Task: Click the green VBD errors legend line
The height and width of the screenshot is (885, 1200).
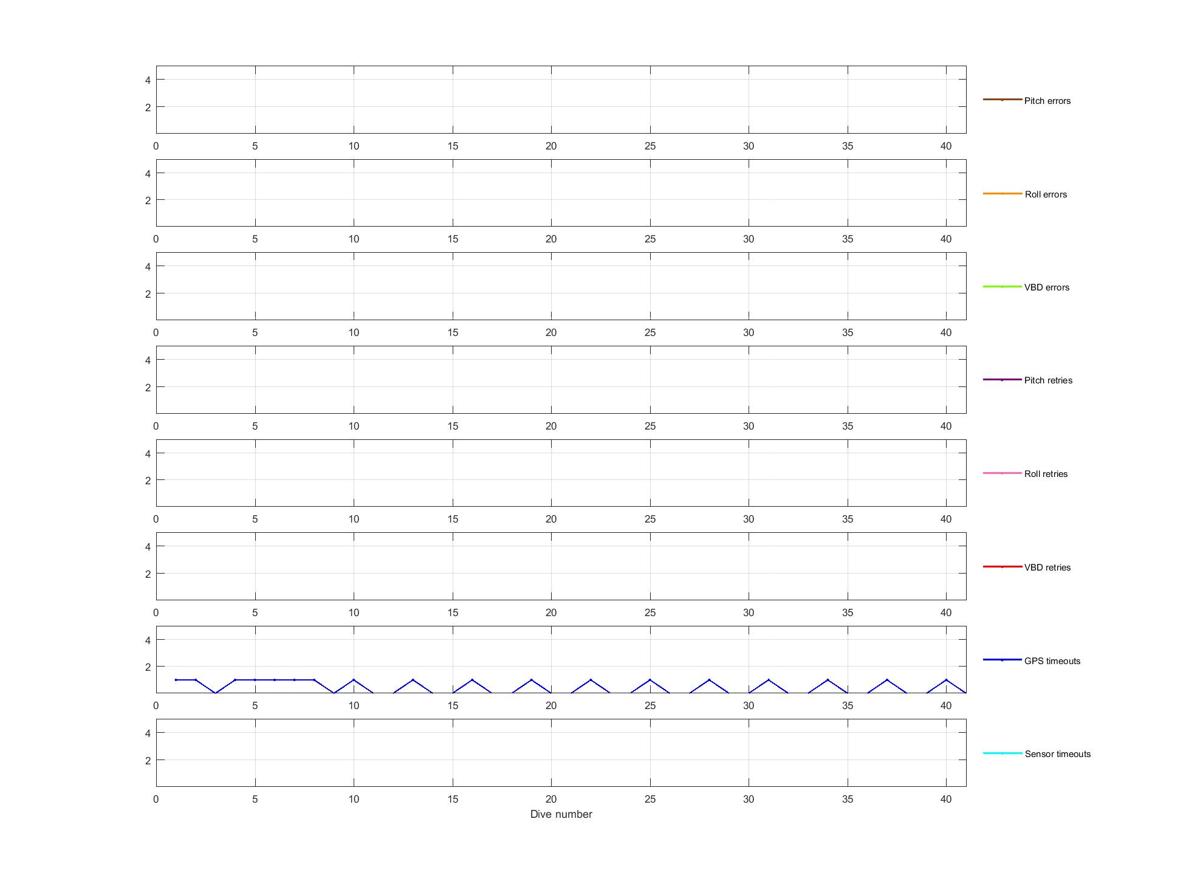Action: tap(1002, 286)
